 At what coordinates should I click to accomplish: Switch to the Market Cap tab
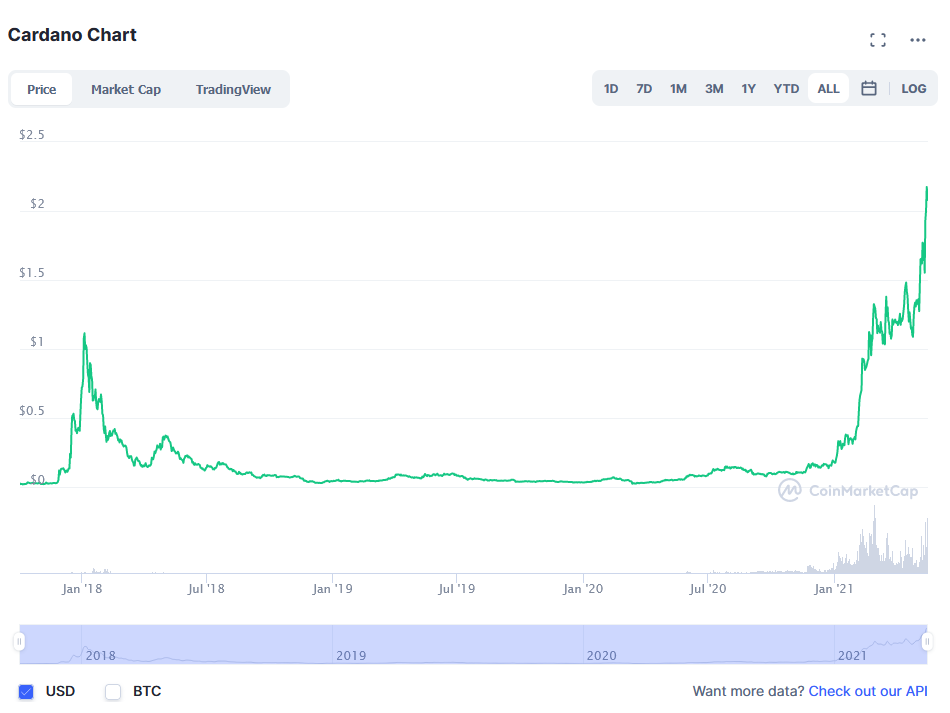[126, 89]
